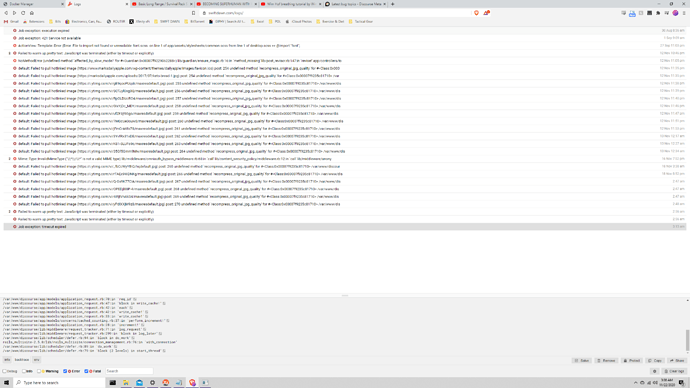Switch to the BECOMING SUPERHUMAN tab

225,4
